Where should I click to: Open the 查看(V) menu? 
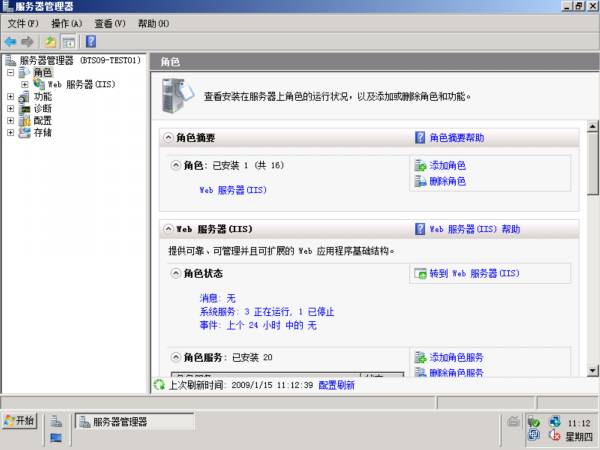coord(110,24)
